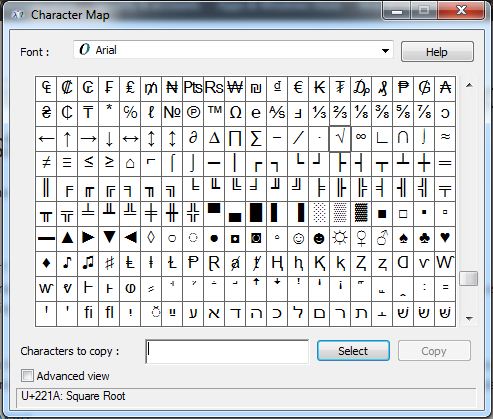Pick the not-equal sign character
This screenshot has width=493, height=419.
point(46,163)
